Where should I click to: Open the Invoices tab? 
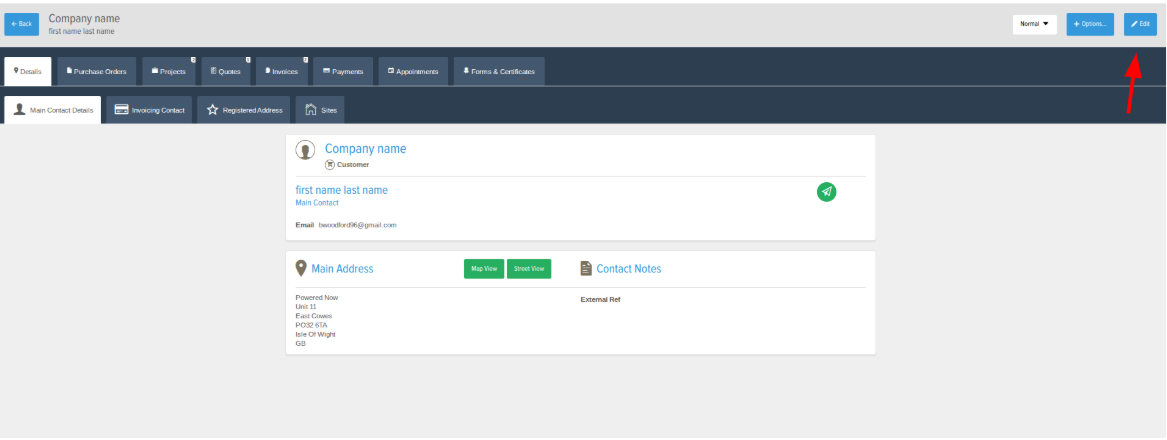(x=282, y=71)
